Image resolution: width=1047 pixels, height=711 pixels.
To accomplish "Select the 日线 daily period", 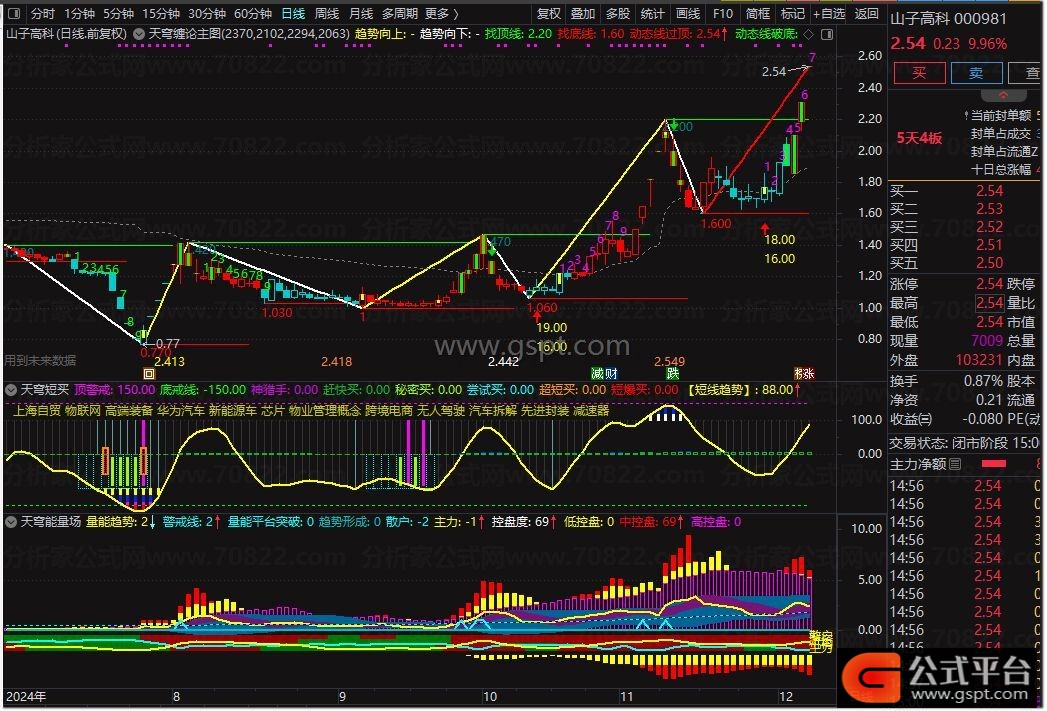I will [293, 13].
